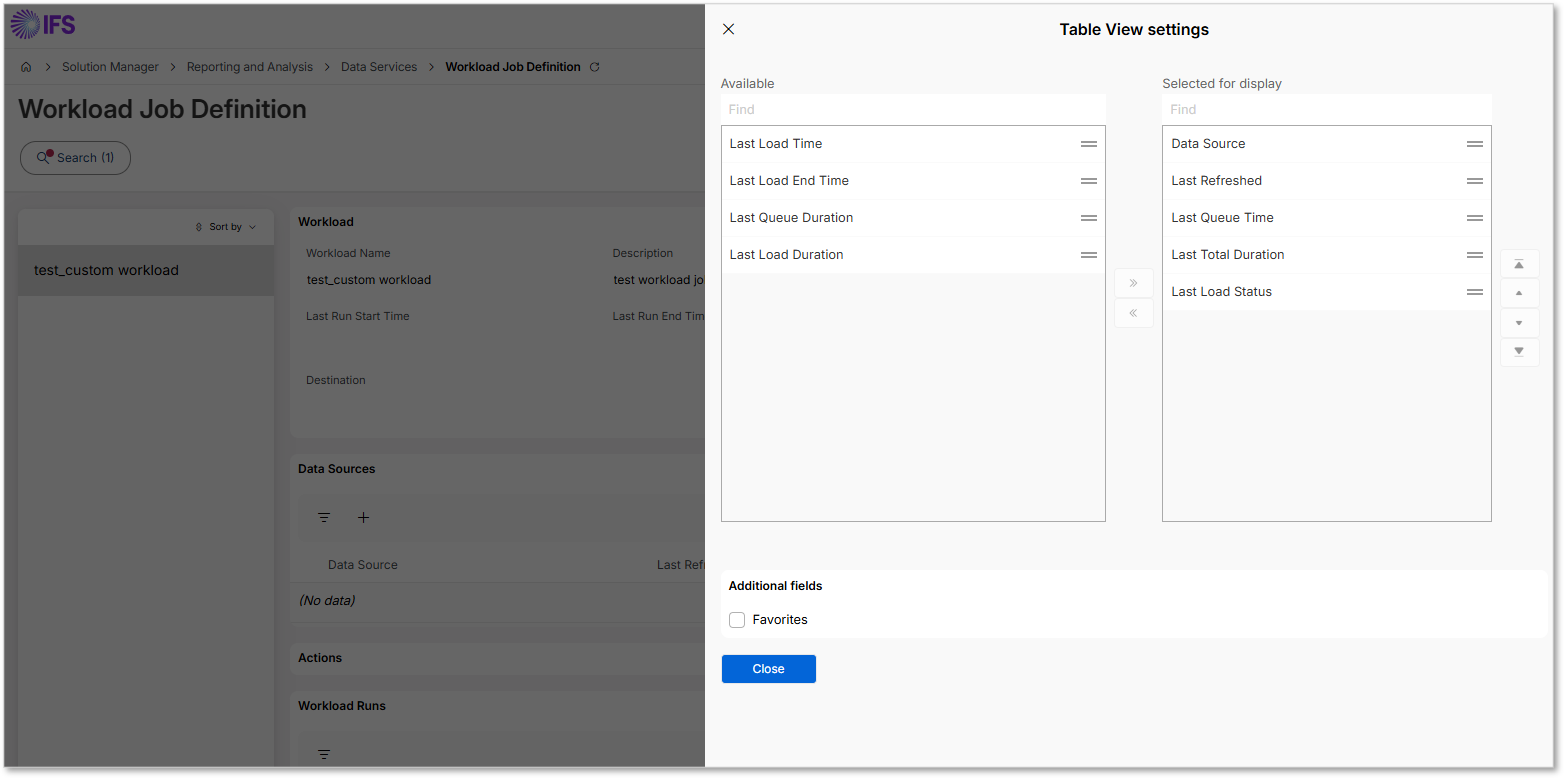Click the drag handle for Last Load Time
The image size is (1564, 778).
[x=1089, y=144]
